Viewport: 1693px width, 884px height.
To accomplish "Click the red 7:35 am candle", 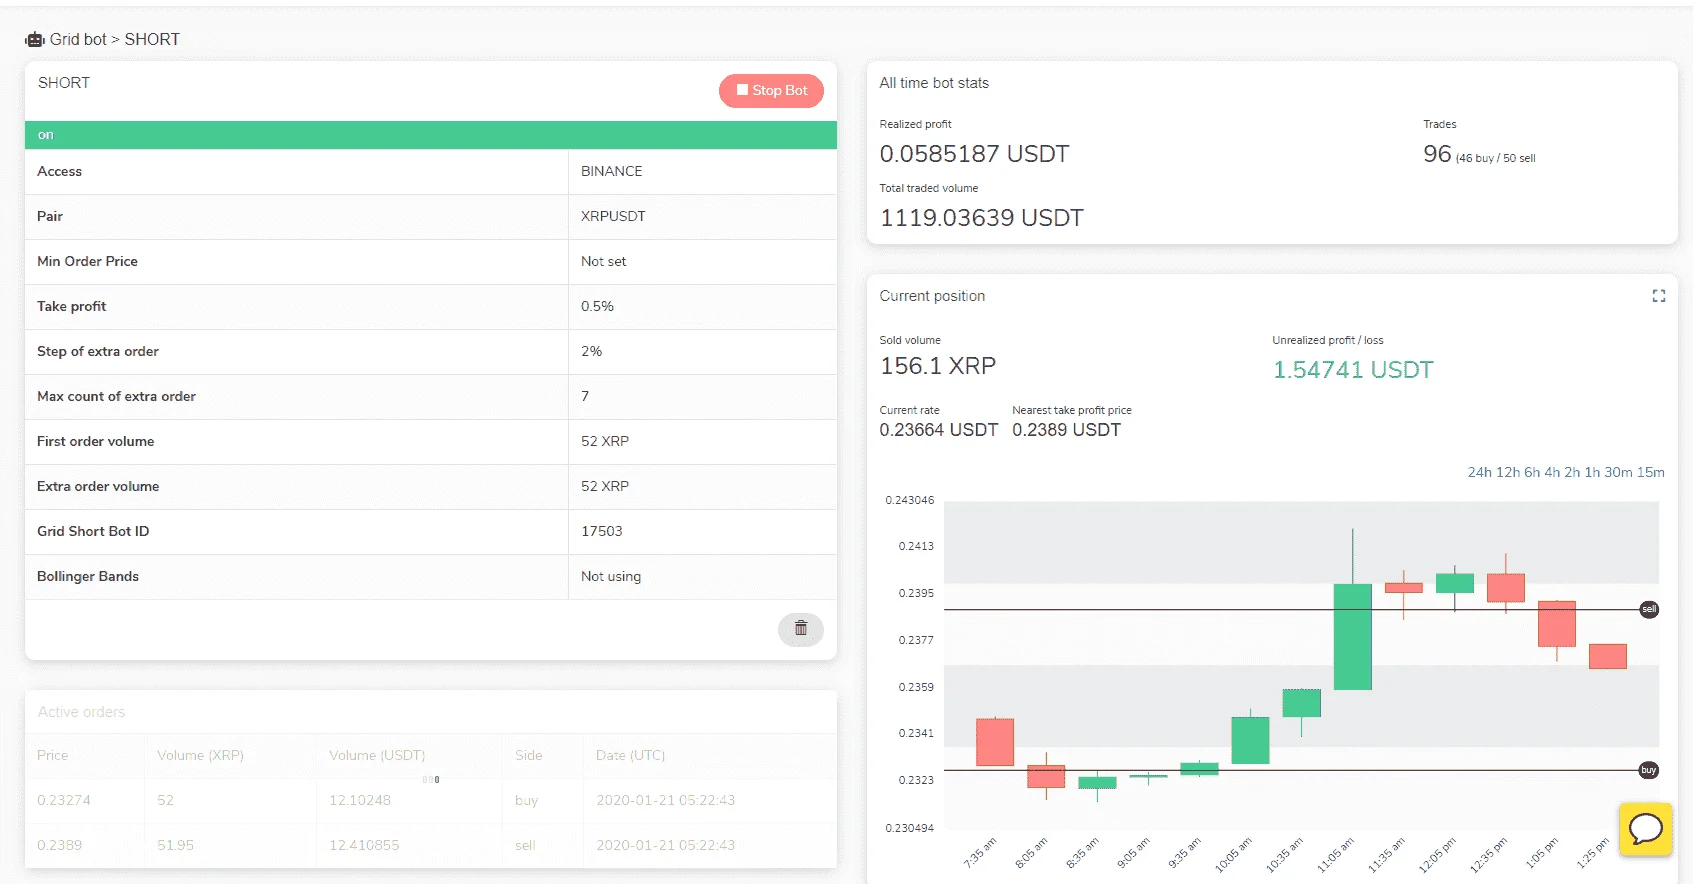I will tap(995, 742).
